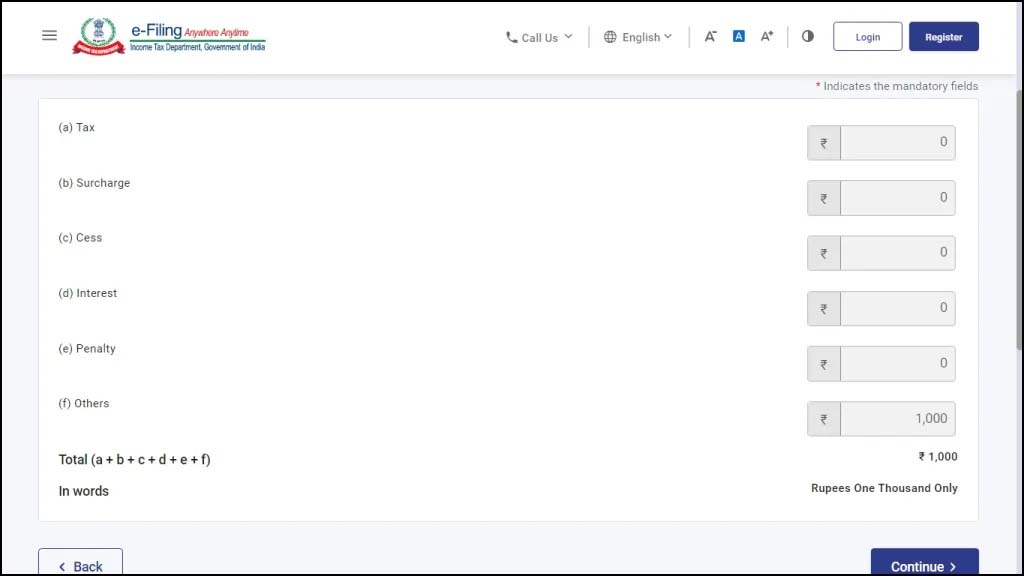The image size is (1024, 576).
Task: Go back with the Back button
Action: click(x=80, y=563)
